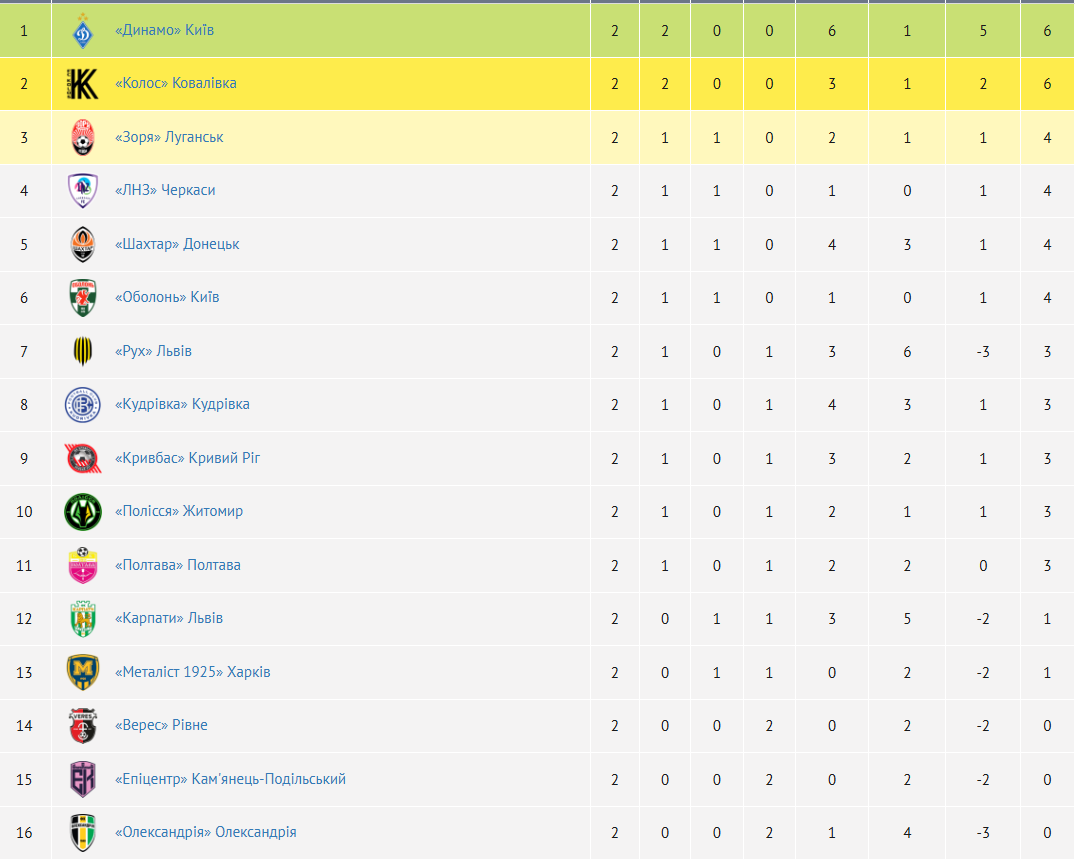1078x865 pixels.
Task: Open the «ЛНЗ» Черкаси team page
Action: (165, 190)
